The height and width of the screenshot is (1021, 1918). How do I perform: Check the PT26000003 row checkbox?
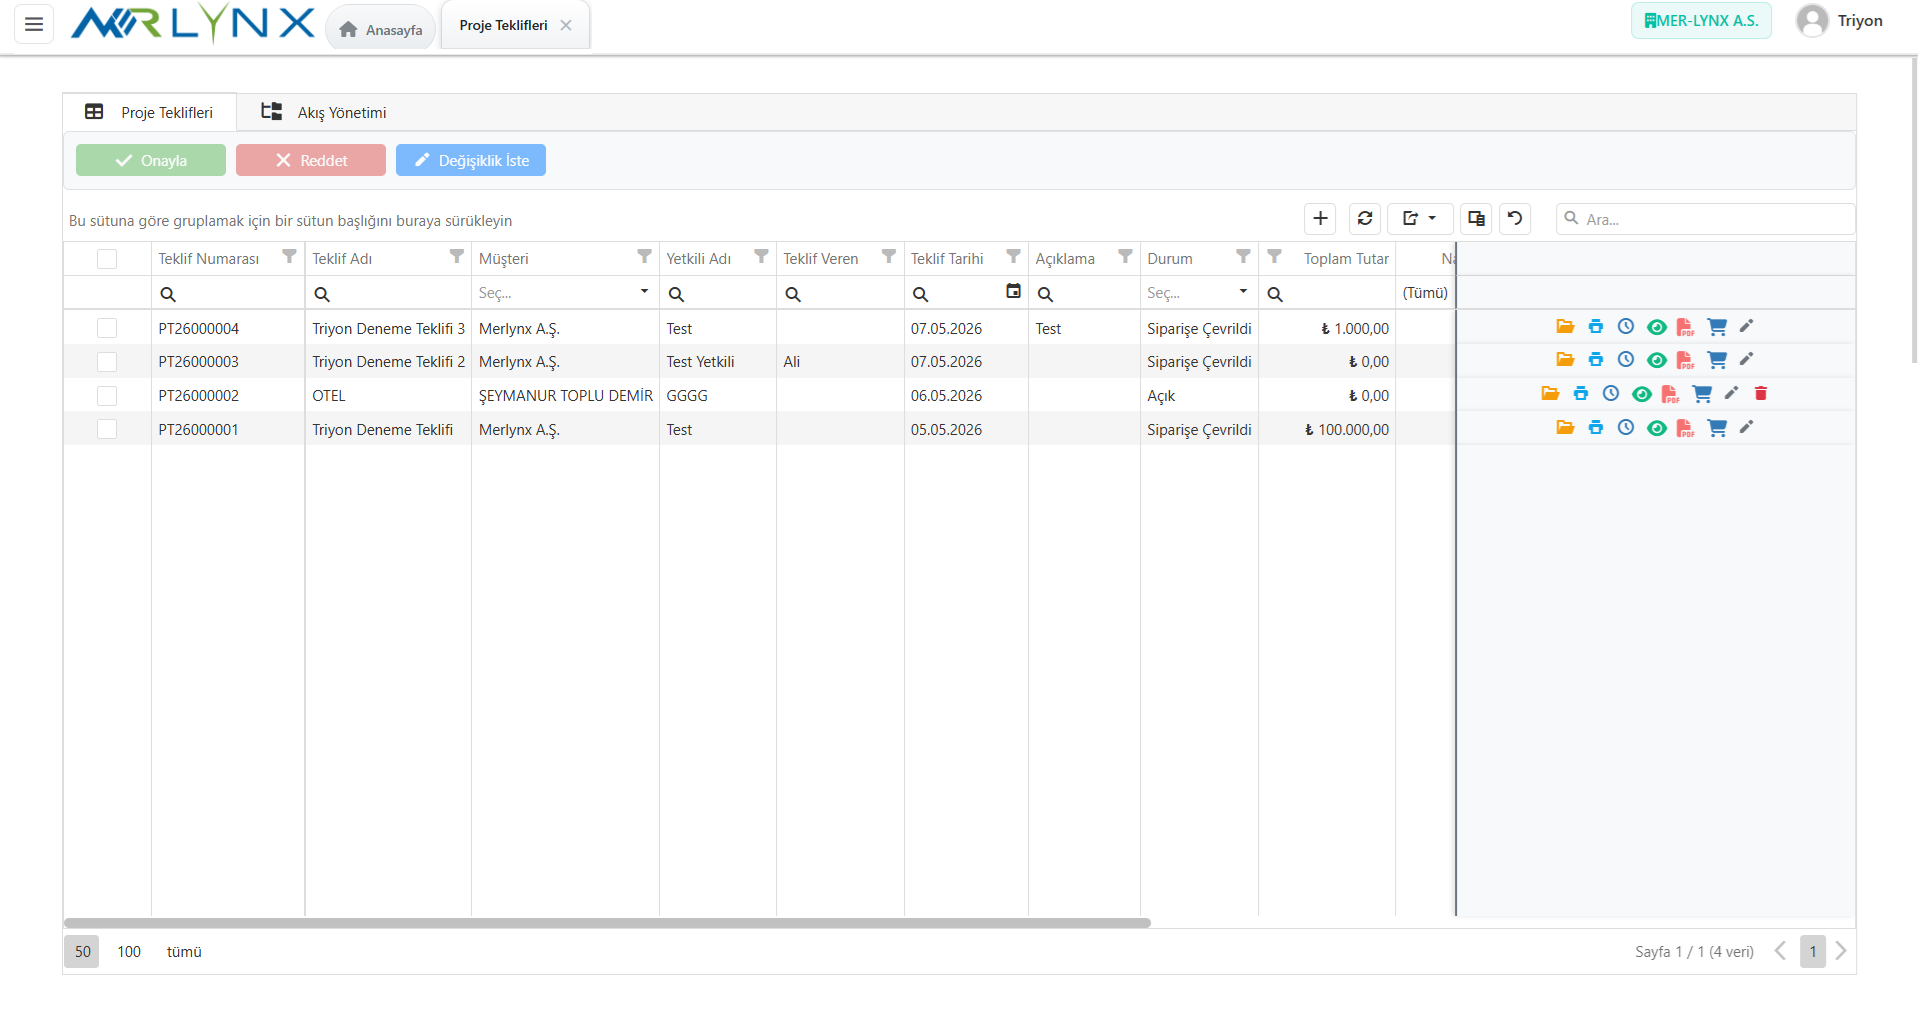tap(107, 361)
